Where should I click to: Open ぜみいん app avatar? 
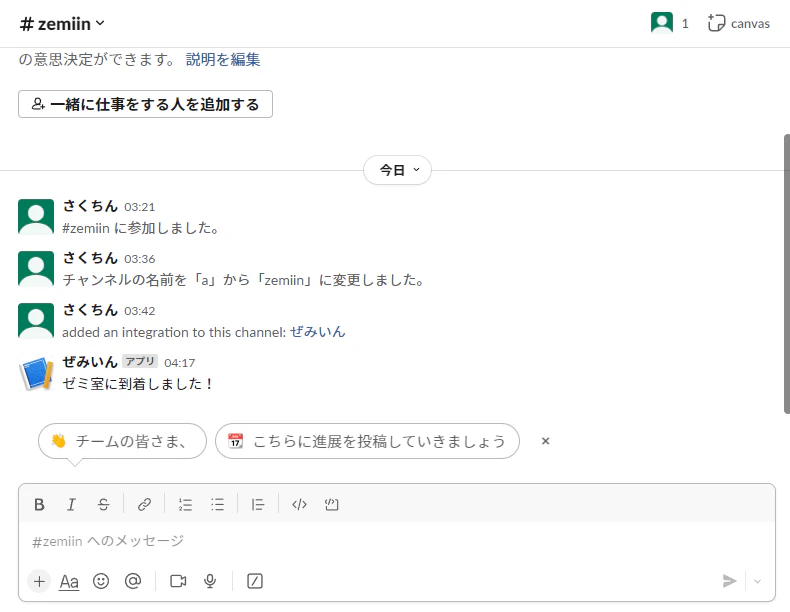tap(36, 373)
